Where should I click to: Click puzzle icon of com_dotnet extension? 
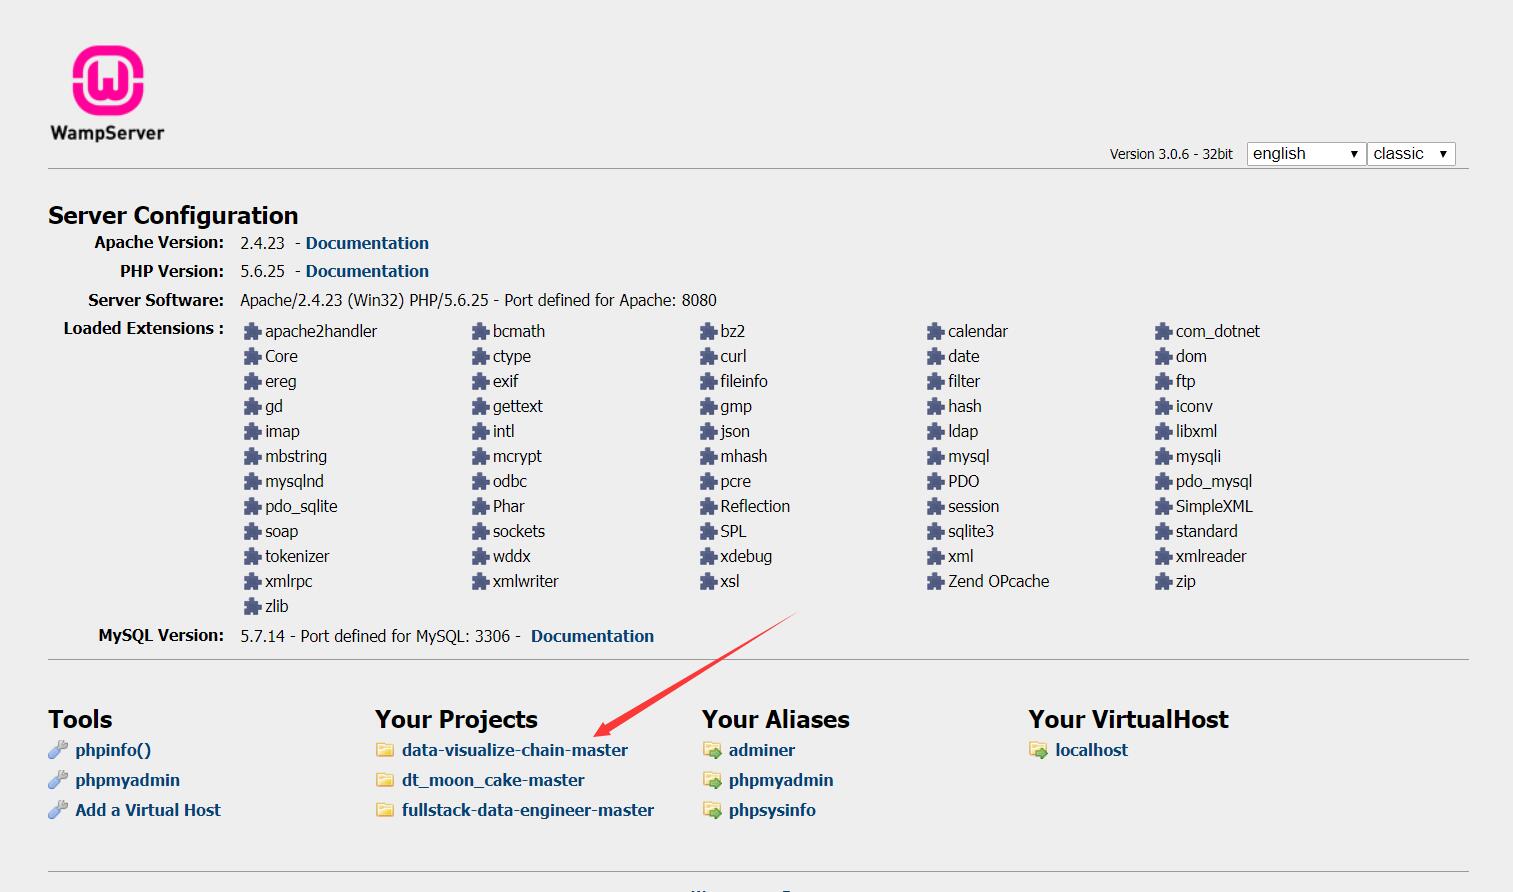click(1163, 331)
